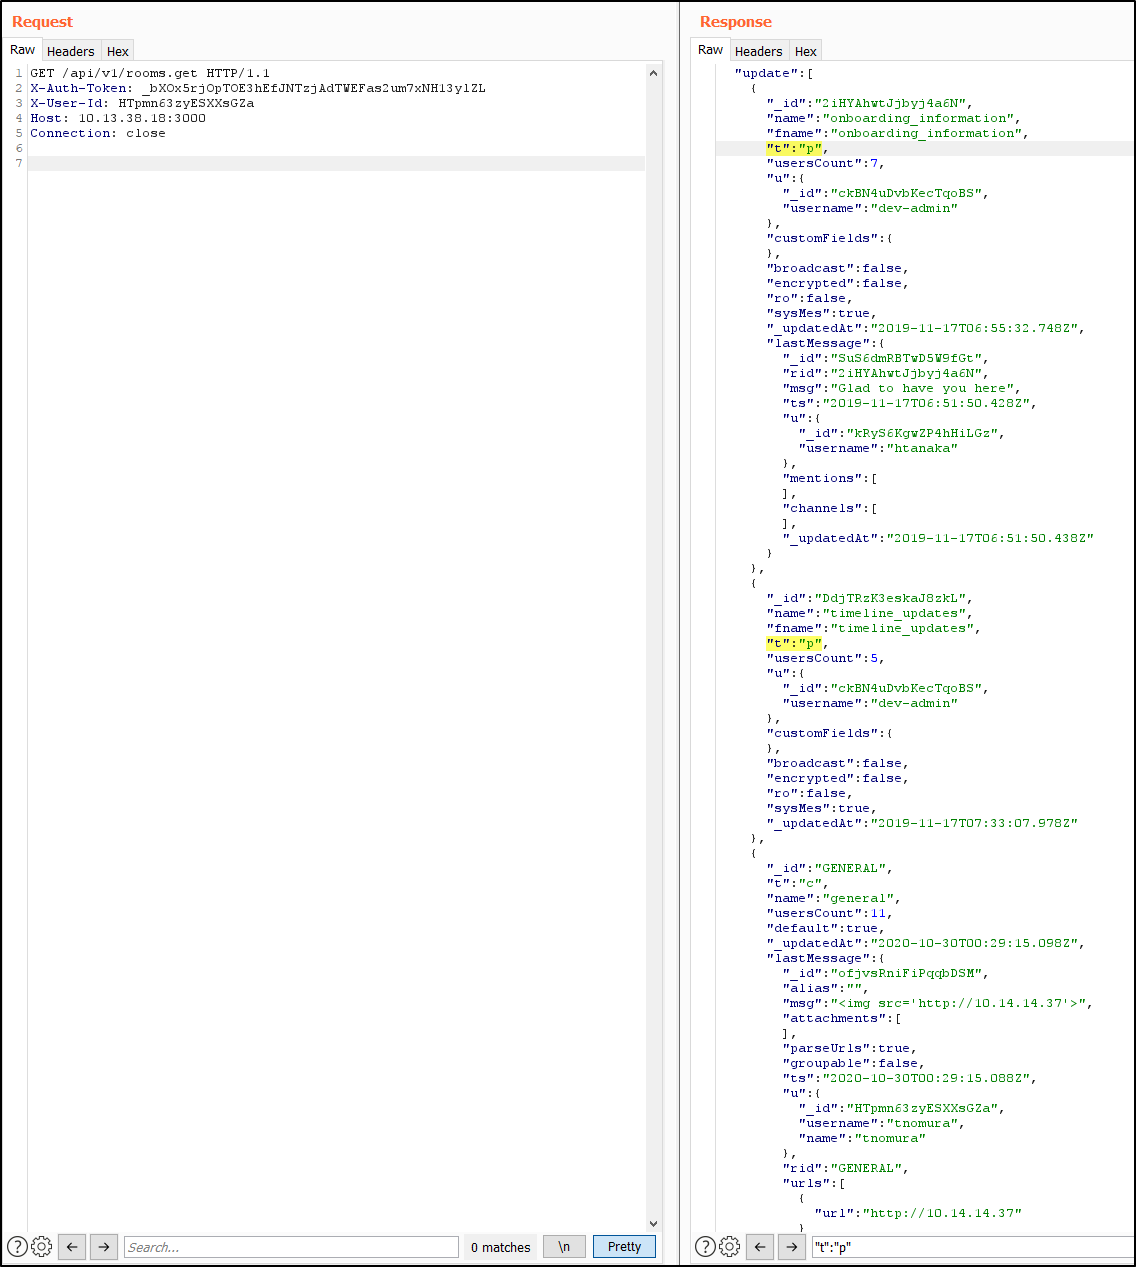Go to previous search match in the Request panel

click(x=72, y=1246)
